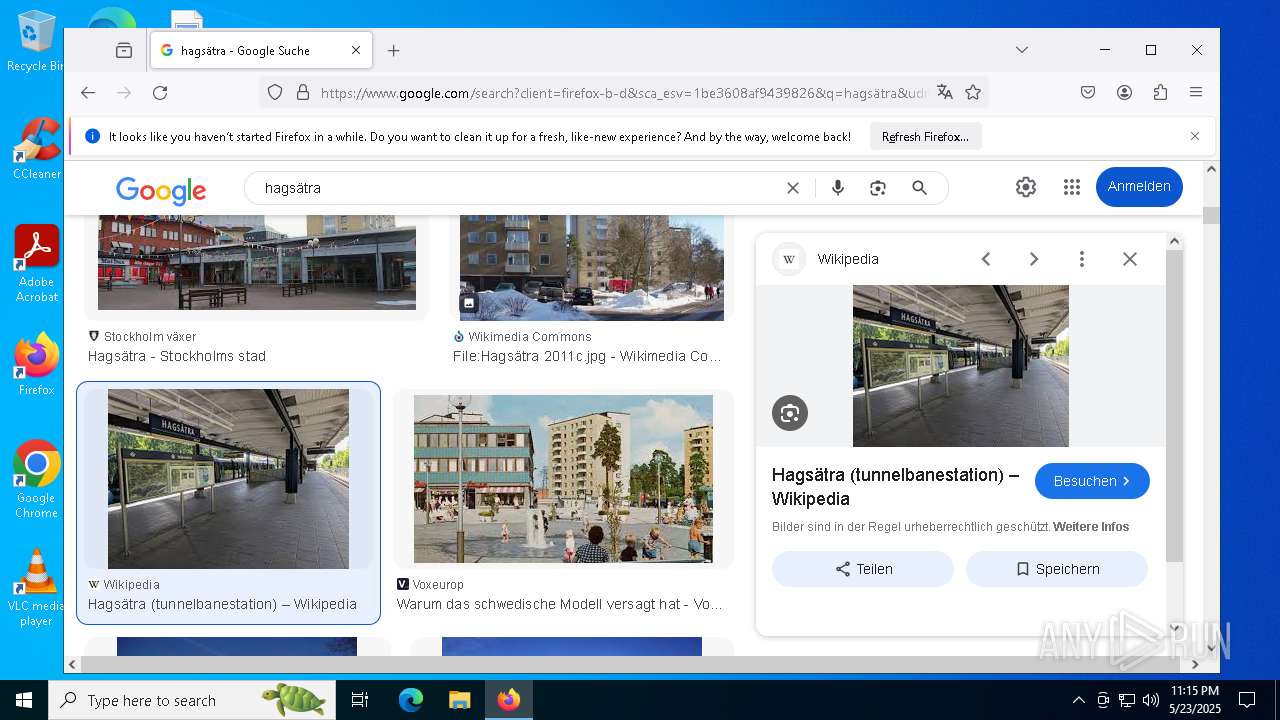Screen dimensions: 1280x720
Task: Open the VLC media player shortcut
Action: [x=37, y=588]
